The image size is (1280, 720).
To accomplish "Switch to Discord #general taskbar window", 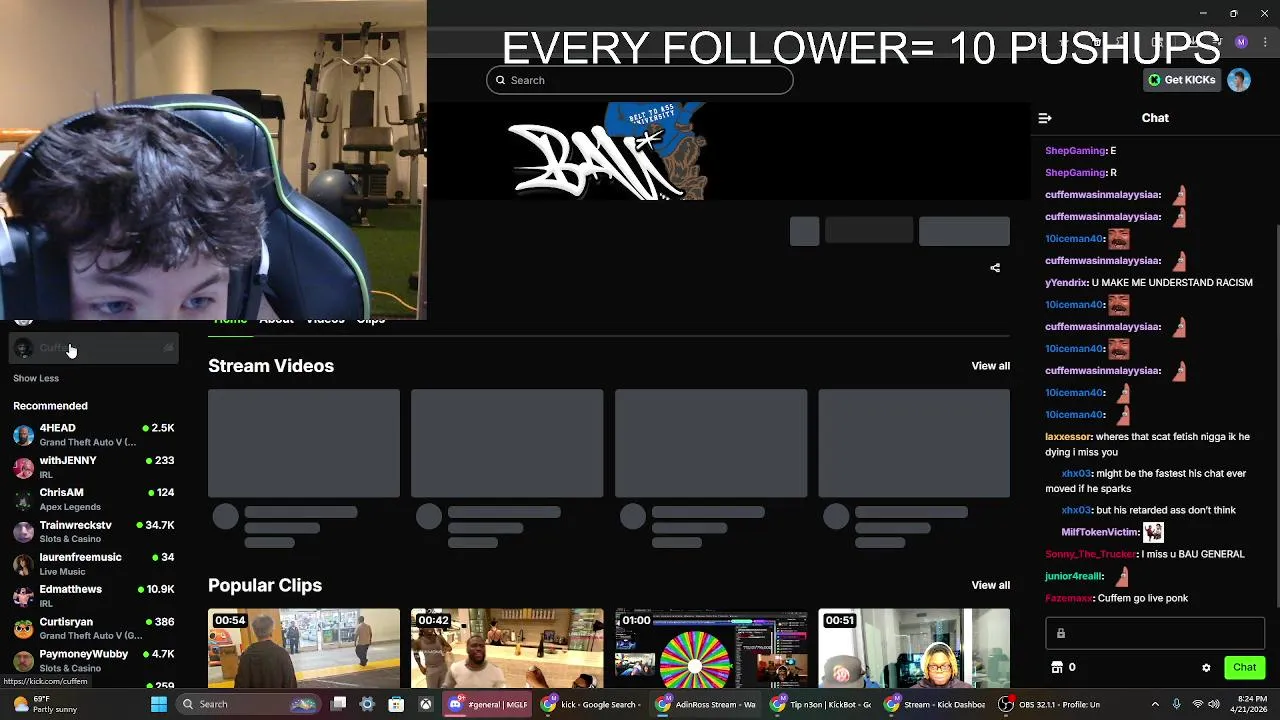I will (487, 704).
